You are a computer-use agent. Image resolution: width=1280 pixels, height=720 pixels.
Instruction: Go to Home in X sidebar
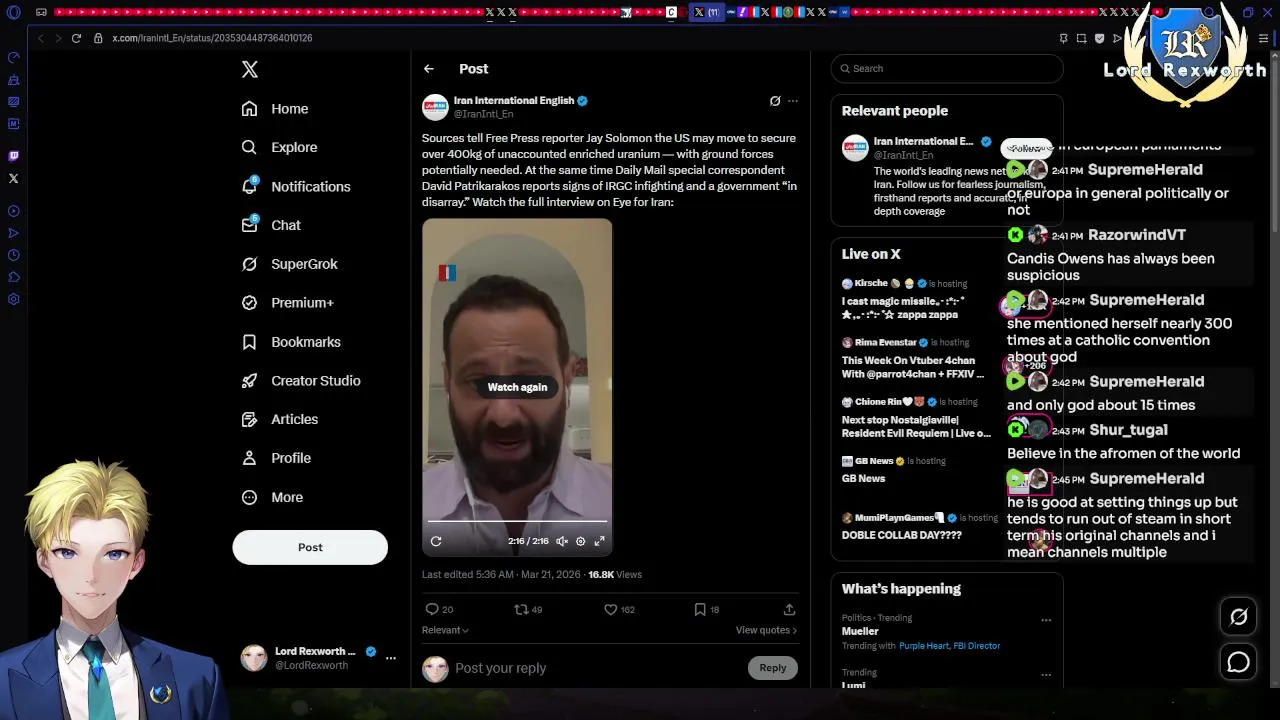point(275,109)
